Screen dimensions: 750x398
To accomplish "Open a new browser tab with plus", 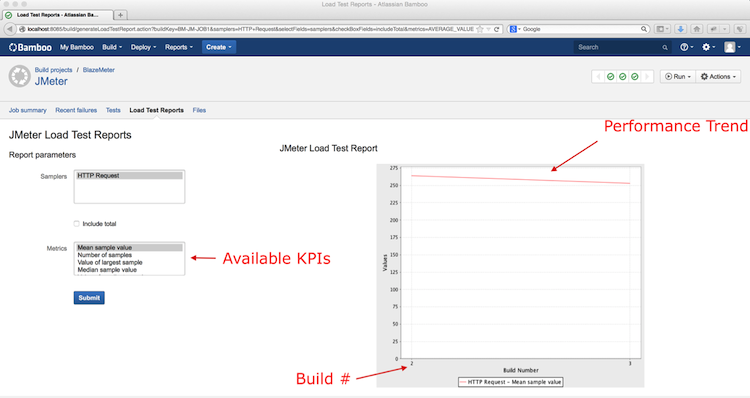I will 121,15.
